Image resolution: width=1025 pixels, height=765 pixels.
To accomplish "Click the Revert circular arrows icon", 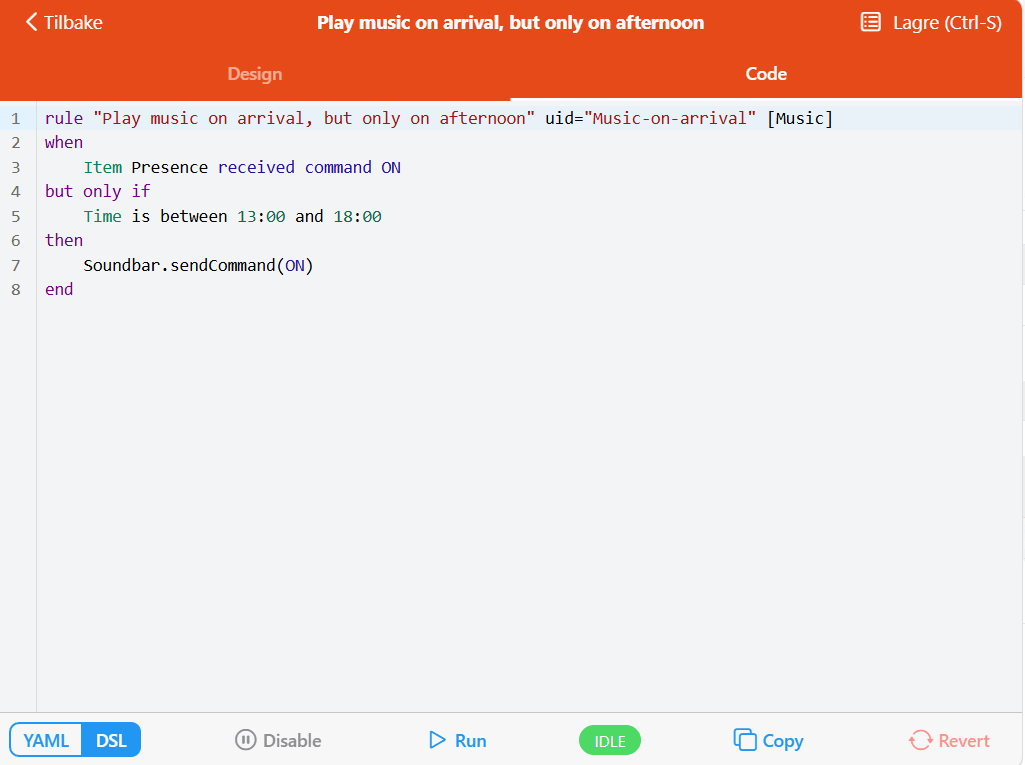I will (920, 740).
